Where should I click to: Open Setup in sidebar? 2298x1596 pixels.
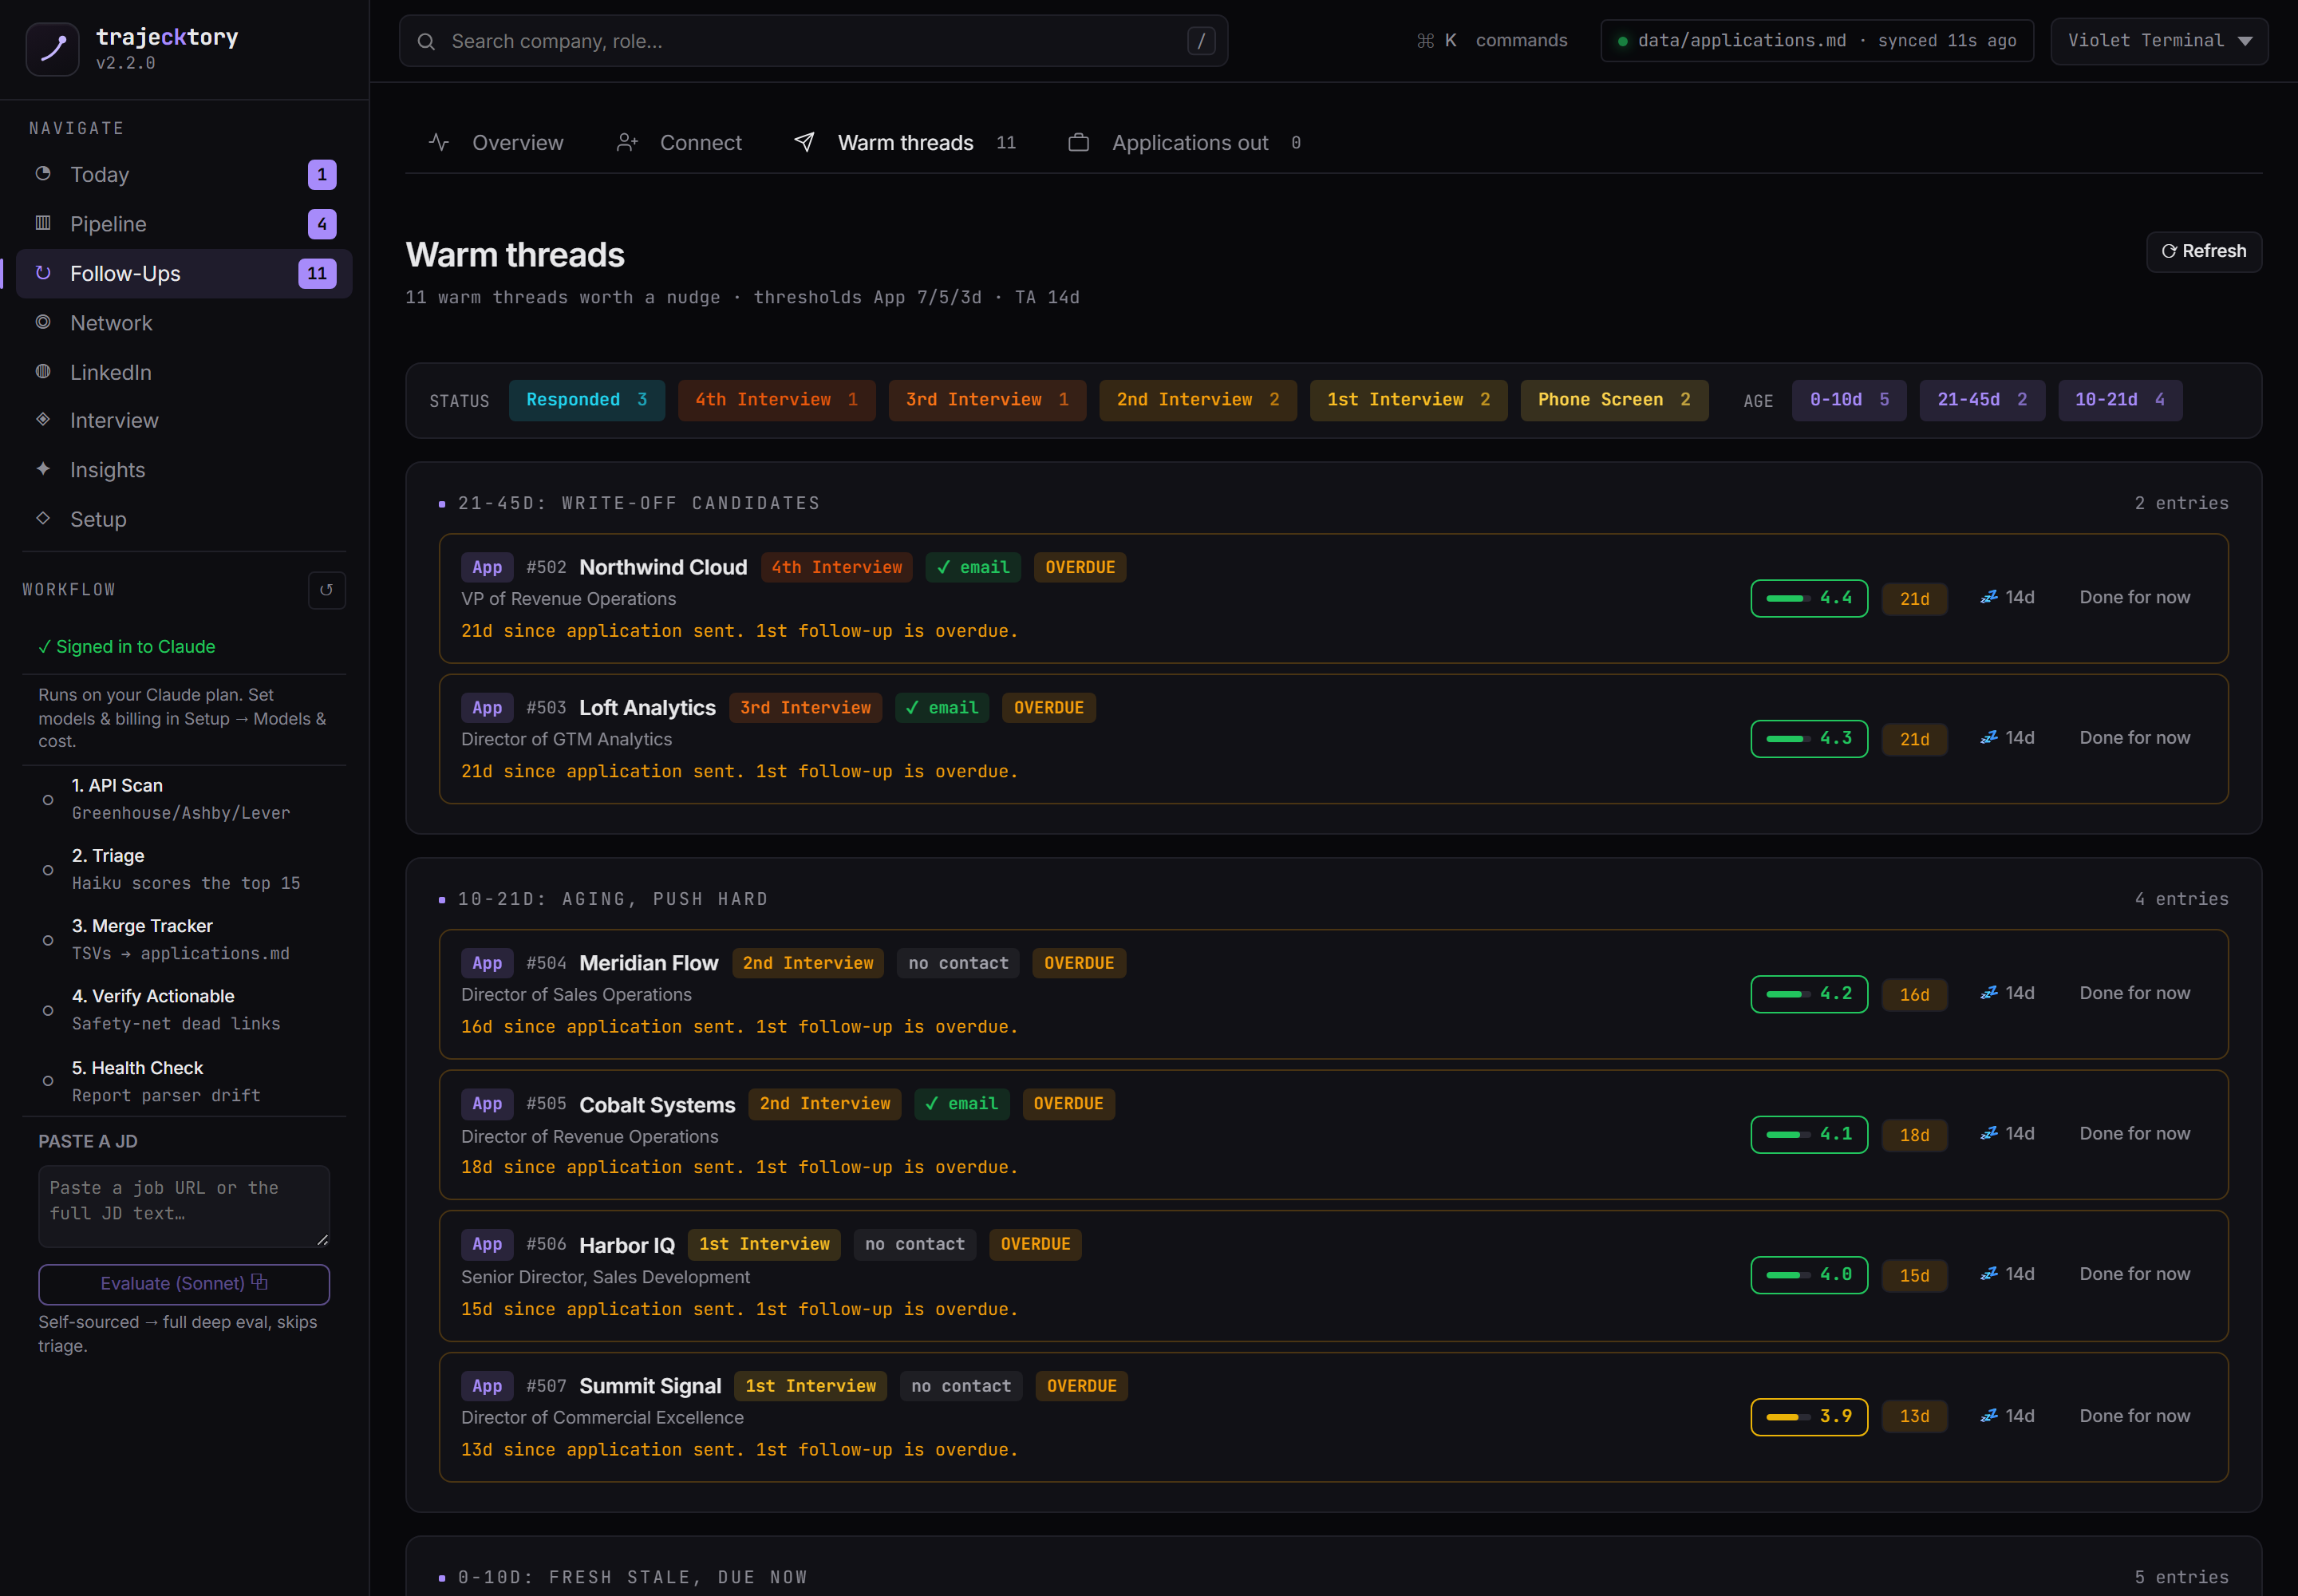184,519
